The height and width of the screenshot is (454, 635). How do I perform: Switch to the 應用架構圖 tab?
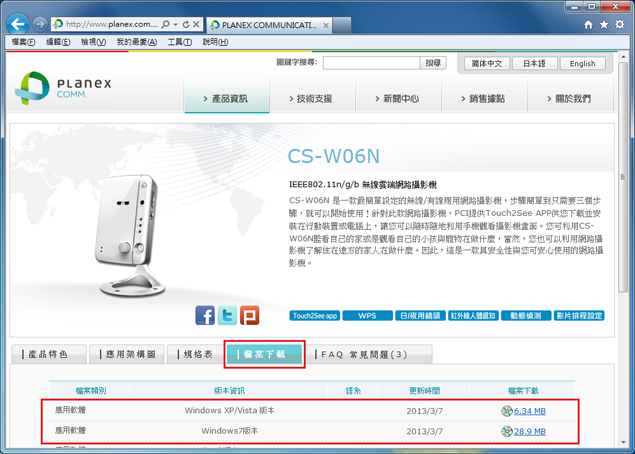127,354
